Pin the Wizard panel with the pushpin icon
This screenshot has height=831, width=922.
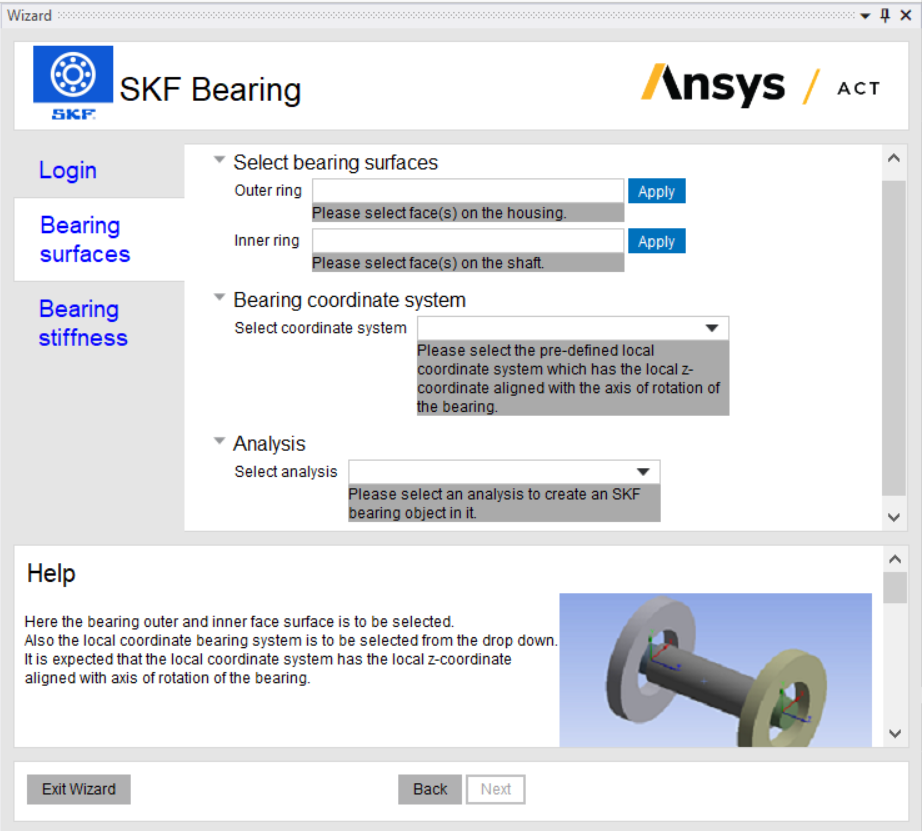[x=885, y=16]
